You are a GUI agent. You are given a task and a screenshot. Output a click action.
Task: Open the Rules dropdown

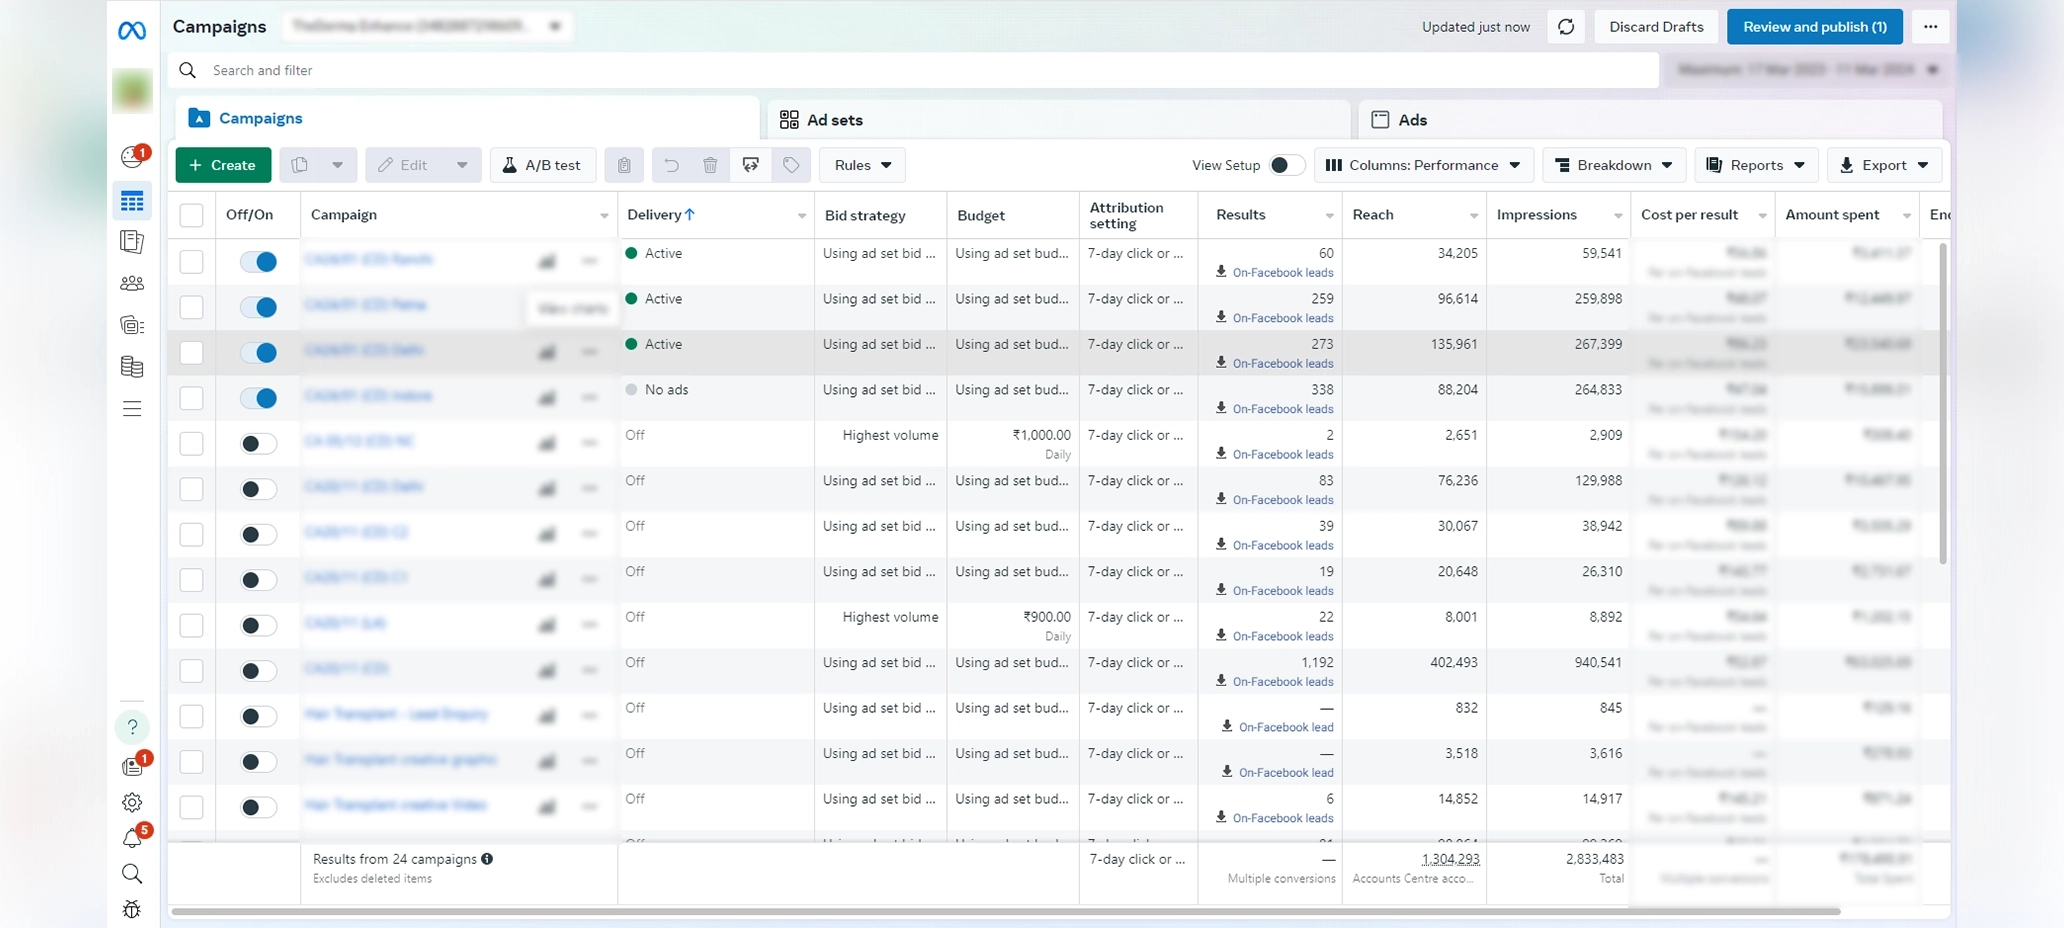[x=863, y=165]
